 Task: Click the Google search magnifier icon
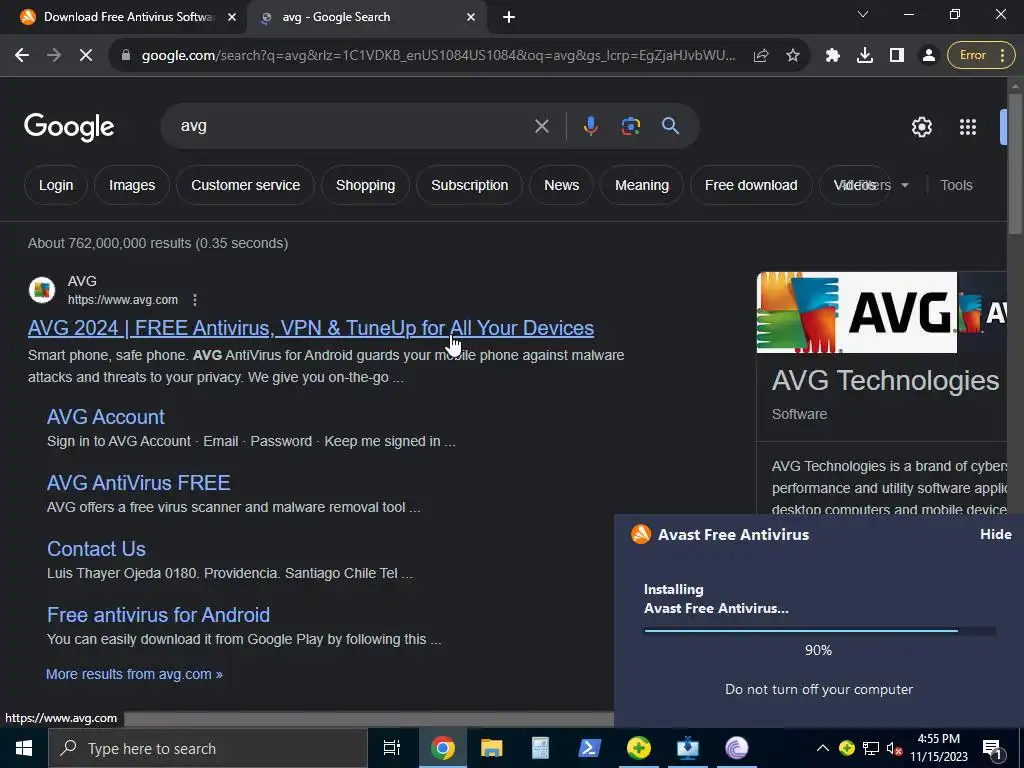click(670, 125)
